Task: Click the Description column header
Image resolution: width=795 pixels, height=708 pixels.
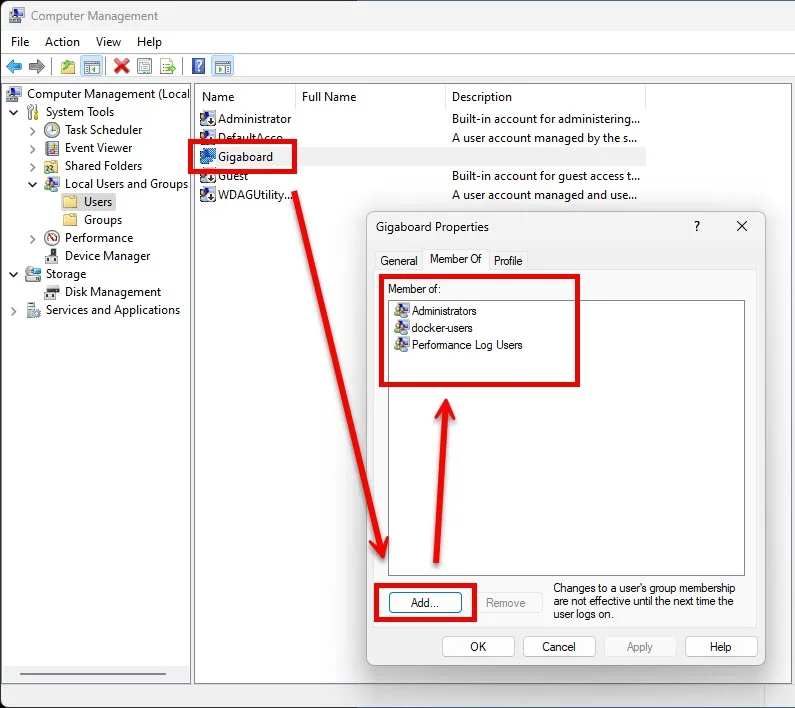Action: [546, 96]
